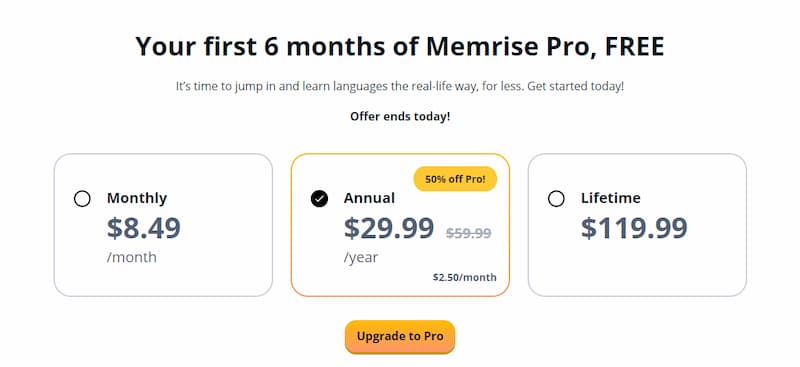Select the Monthly plan radio button

82,199
